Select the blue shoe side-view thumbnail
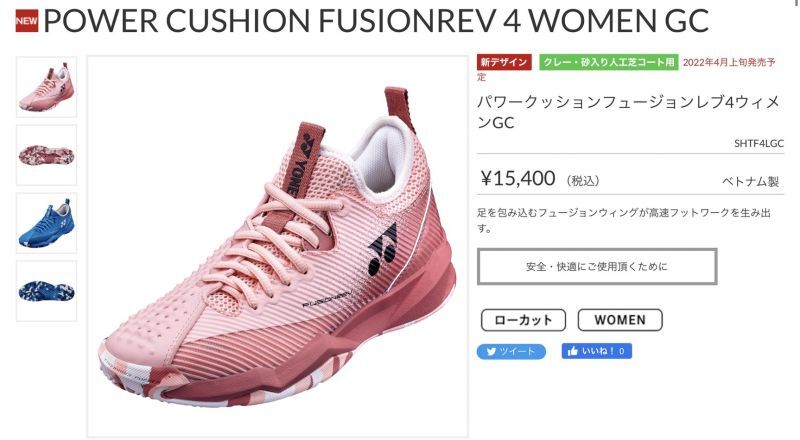This screenshot has height=440, width=800. (x=46, y=223)
